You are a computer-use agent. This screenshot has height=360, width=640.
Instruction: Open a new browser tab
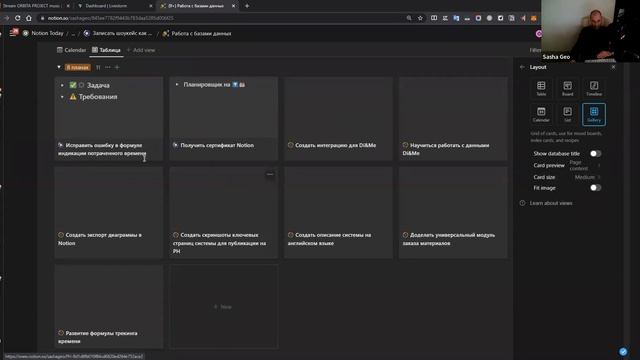tap(247, 6)
